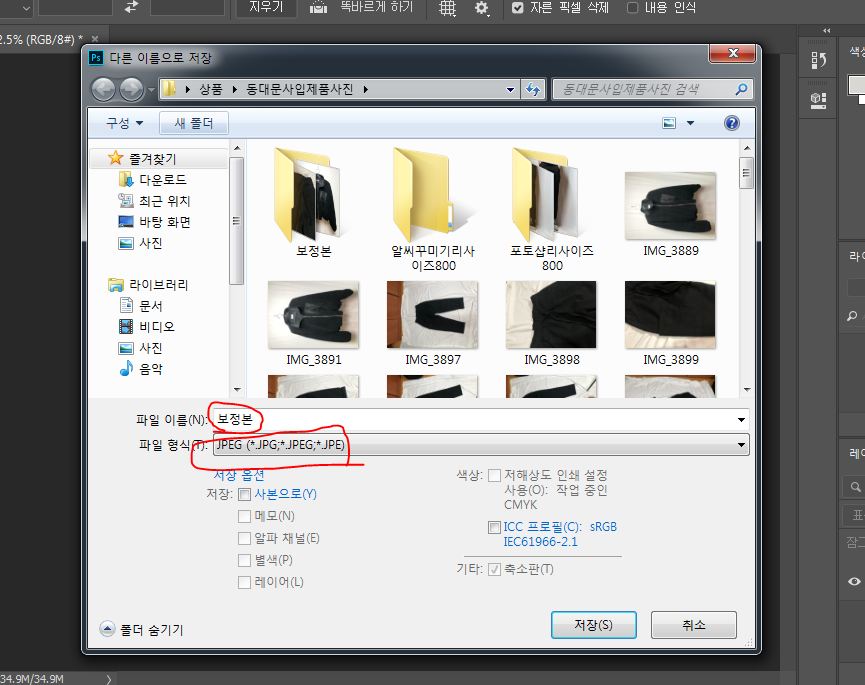This screenshot has height=685, width=865.
Task: Toggle 자른 픽셀 삭제 checkbox in options bar
Action: pyautogui.click(x=517, y=8)
